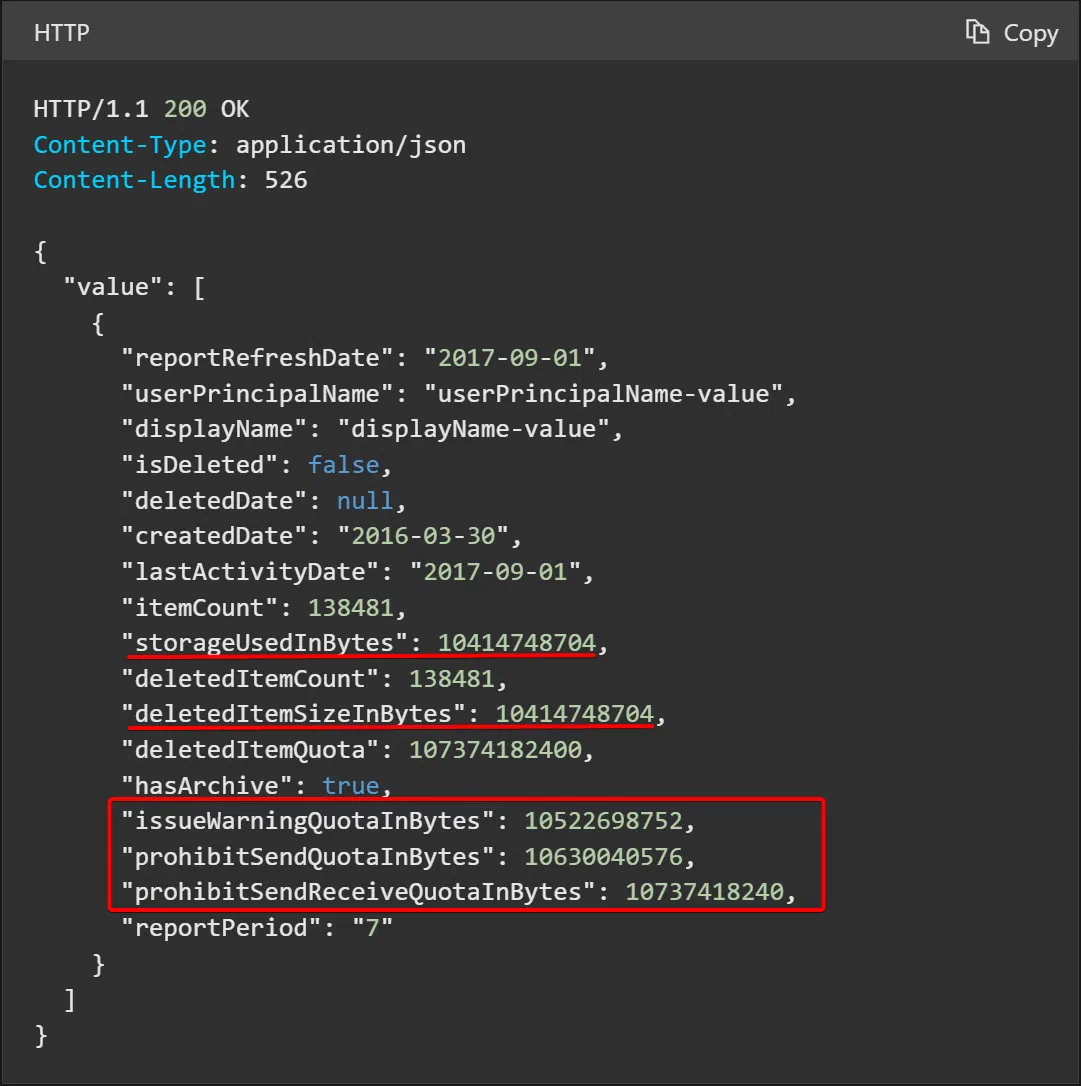This screenshot has height=1086, width=1081.
Task: Click the OK status text
Action: [235, 109]
